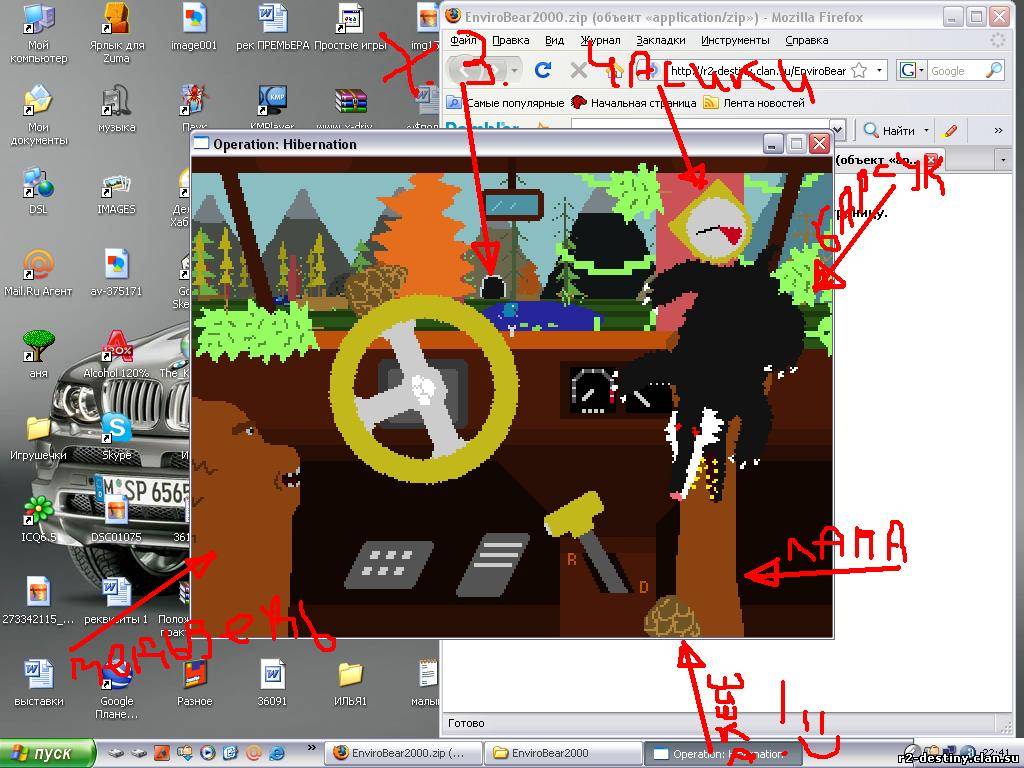Launch Skype from the desktop
This screenshot has height=768, width=1024.
(116, 438)
